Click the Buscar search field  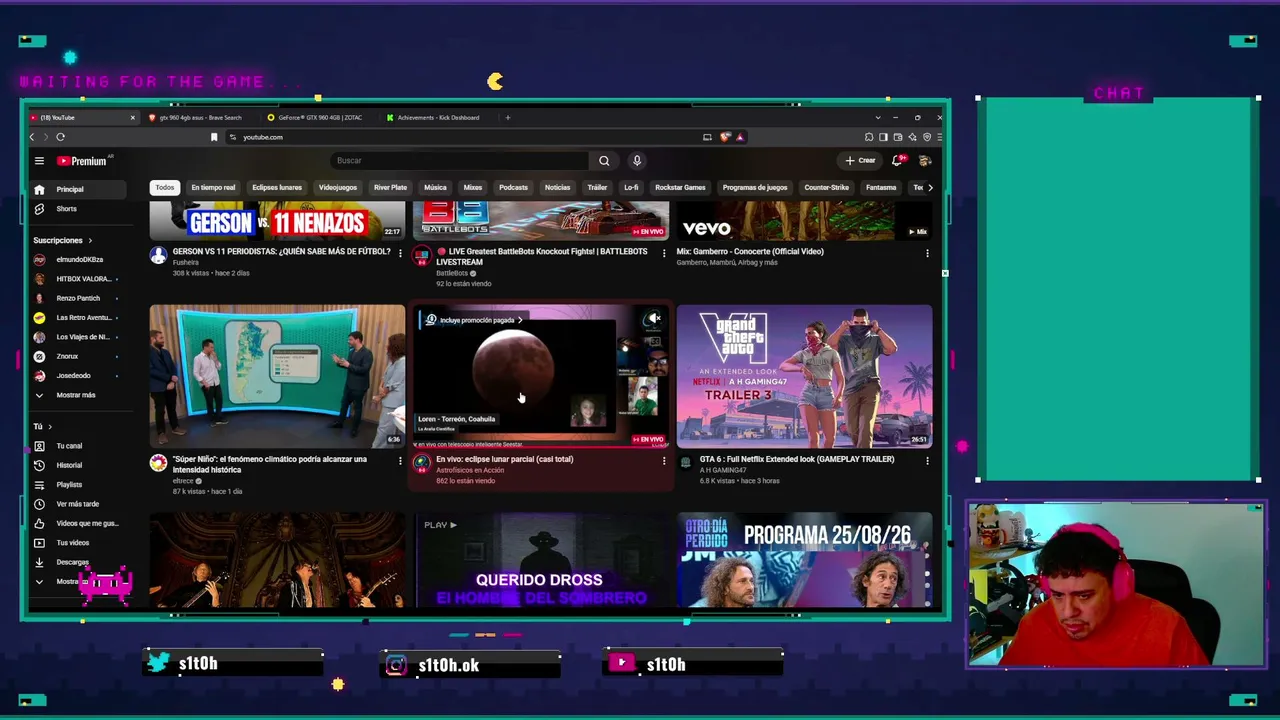coord(459,161)
